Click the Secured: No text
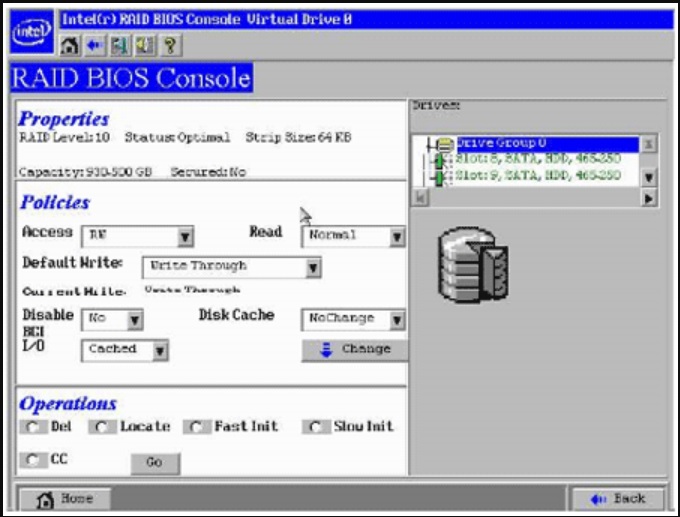680x517 pixels. pyautogui.click(x=208, y=172)
